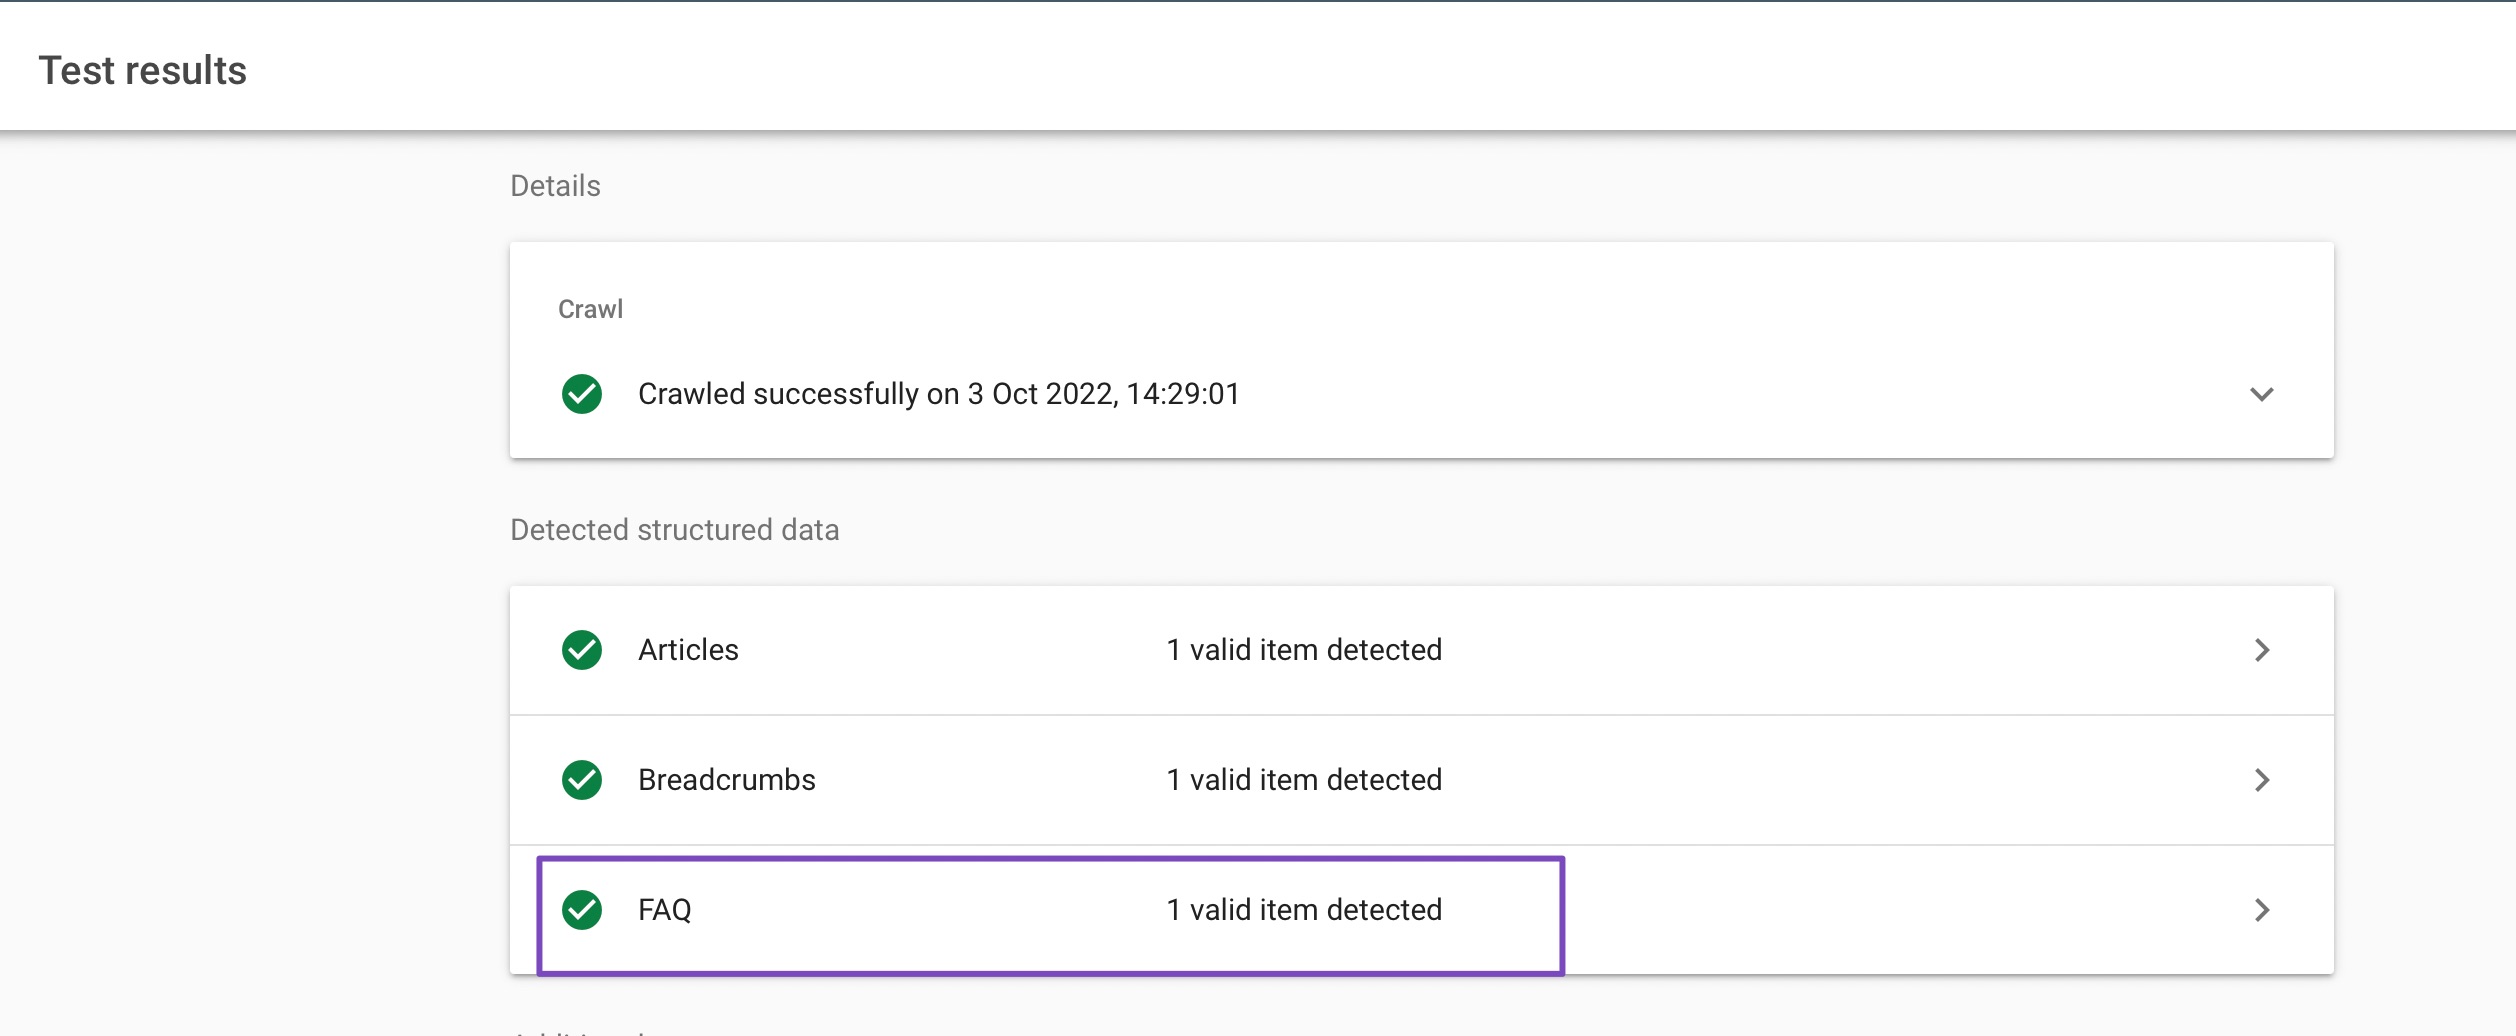Select the Breadcrumbs row label
The width and height of the screenshot is (2516, 1036).
[x=727, y=780]
